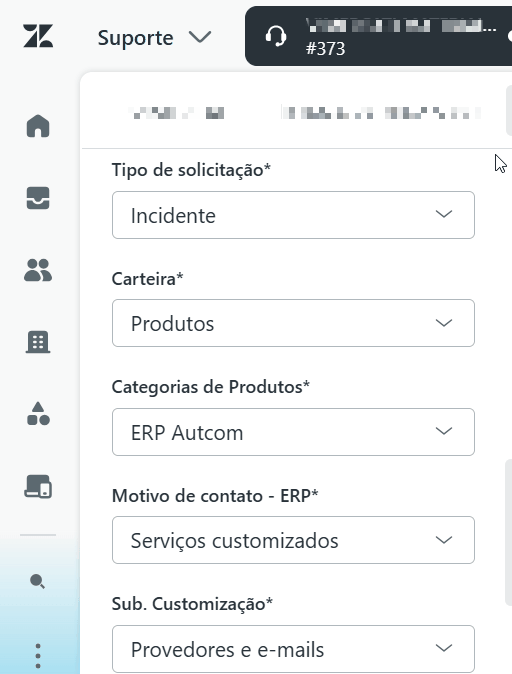This screenshot has height=674, width=512.
Task: Open the Tipo de solicitação dropdown
Action: [293, 215]
